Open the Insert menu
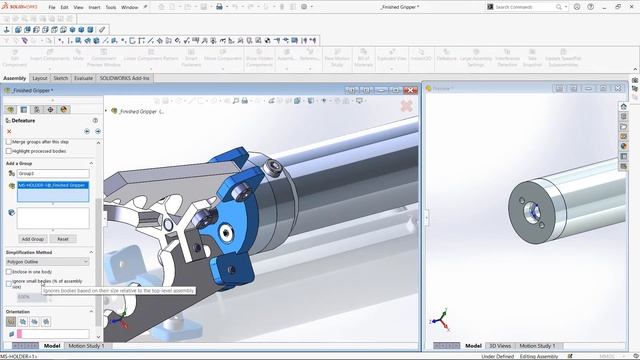The height and width of the screenshot is (360, 640). tap(94, 7)
